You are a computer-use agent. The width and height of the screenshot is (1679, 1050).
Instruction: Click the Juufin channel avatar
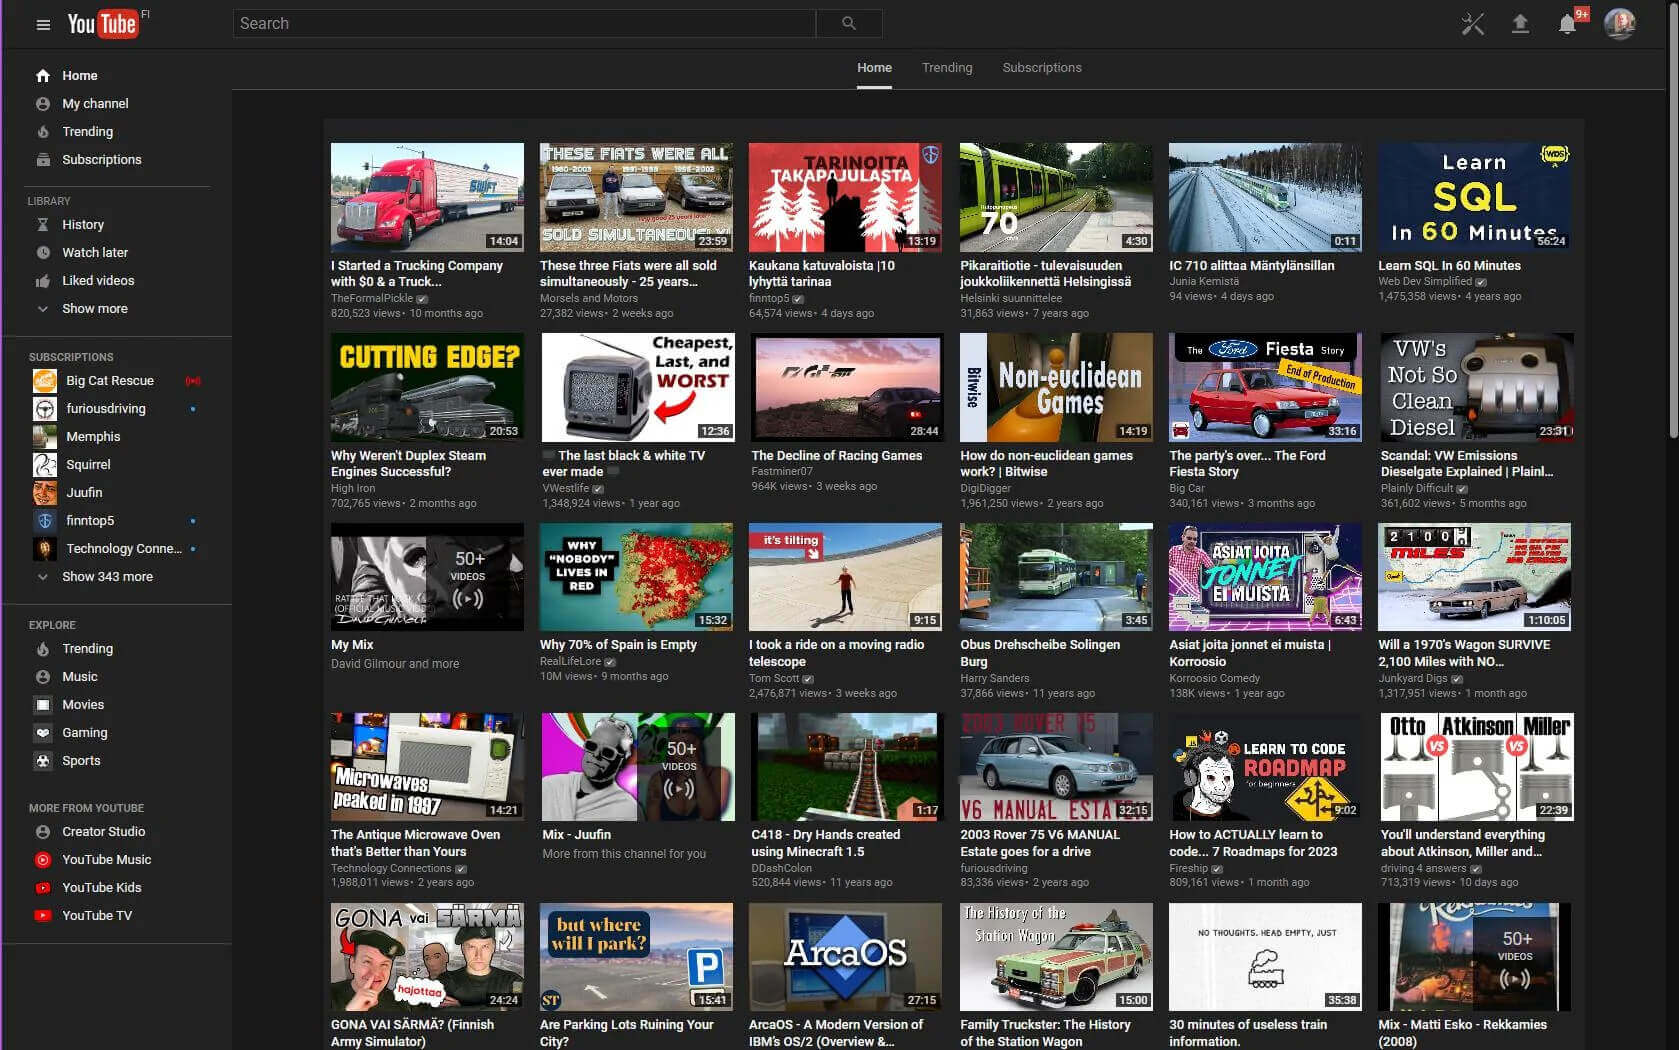pyautogui.click(x=45, y=493)
